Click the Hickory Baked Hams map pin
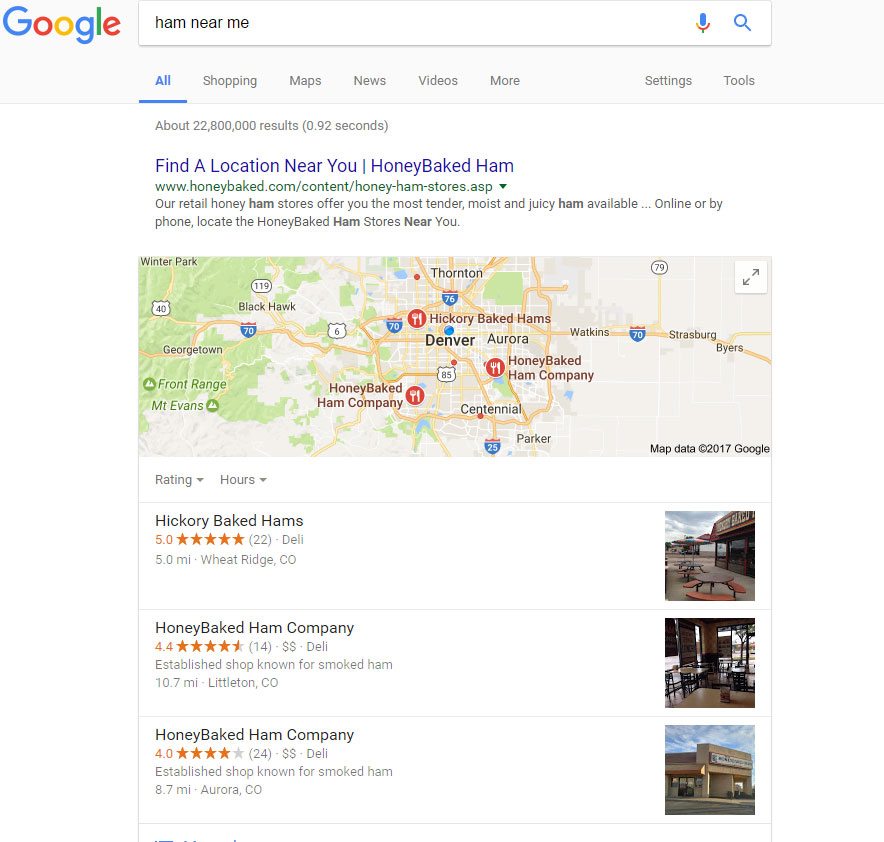Screen dimensions: 884x842 [417, 318]
